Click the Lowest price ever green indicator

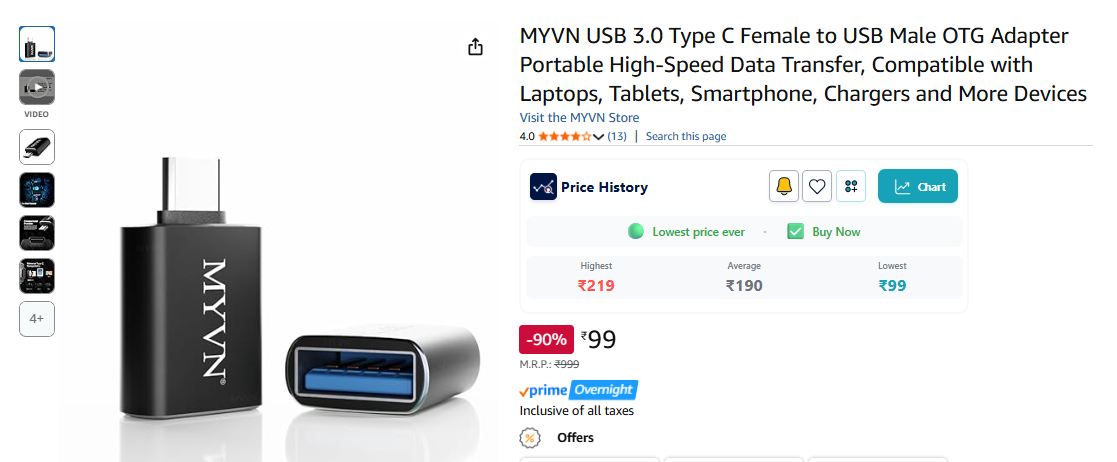pyautogui.click(x=635, y=232)
